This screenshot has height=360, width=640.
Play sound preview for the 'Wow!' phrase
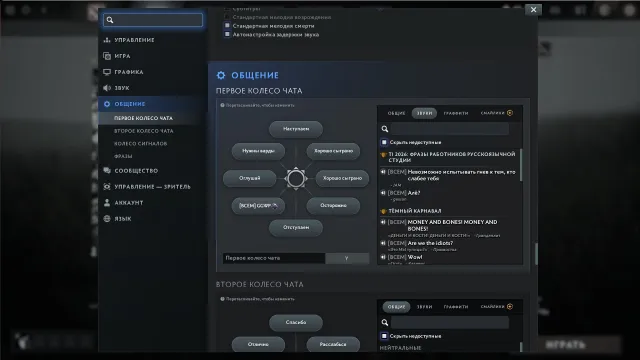click(383, 257)
